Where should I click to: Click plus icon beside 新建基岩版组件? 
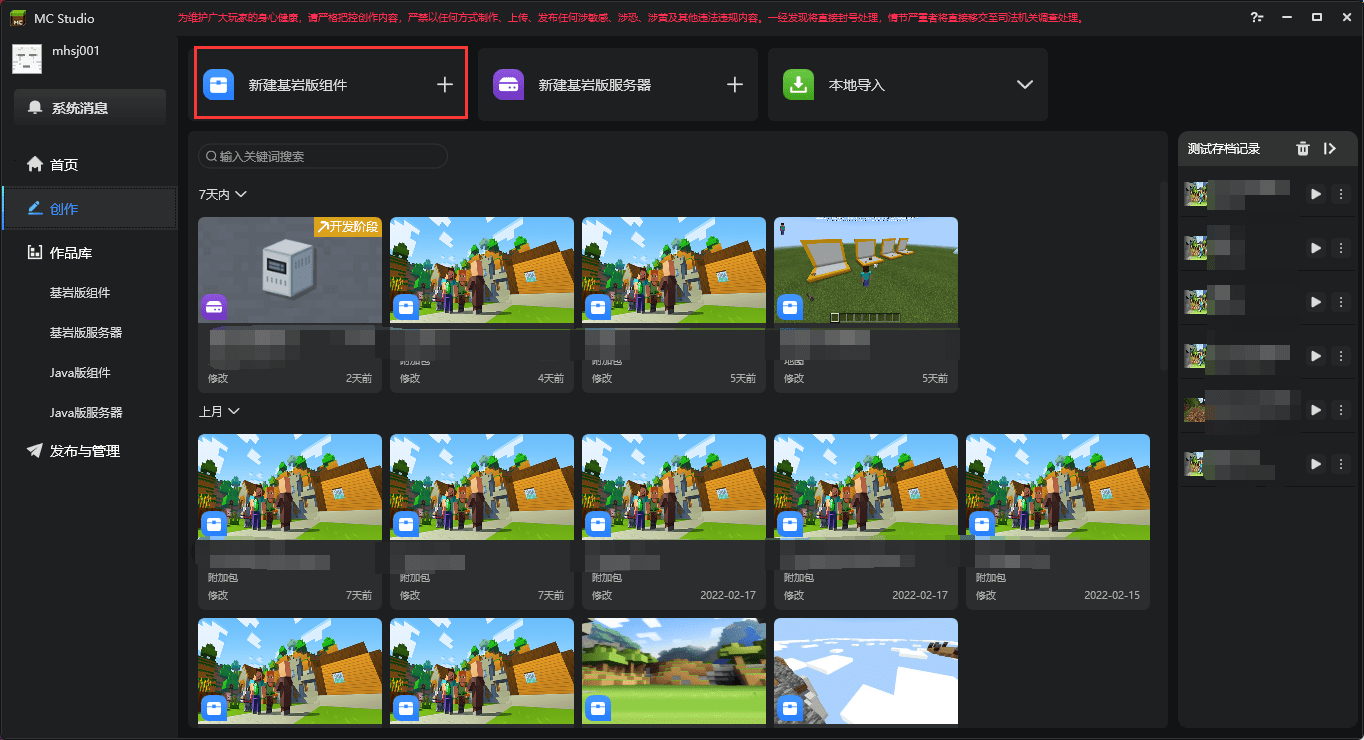(445, 85)
